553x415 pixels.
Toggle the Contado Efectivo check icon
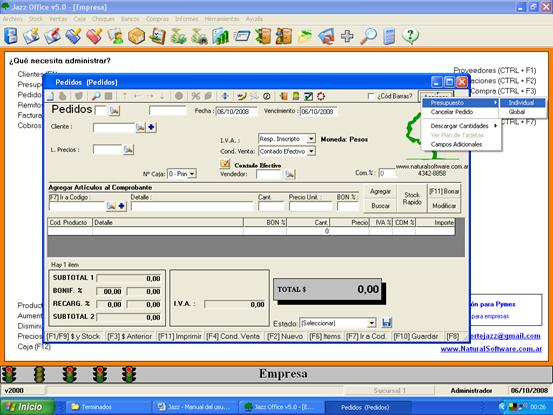pos(225,164)
